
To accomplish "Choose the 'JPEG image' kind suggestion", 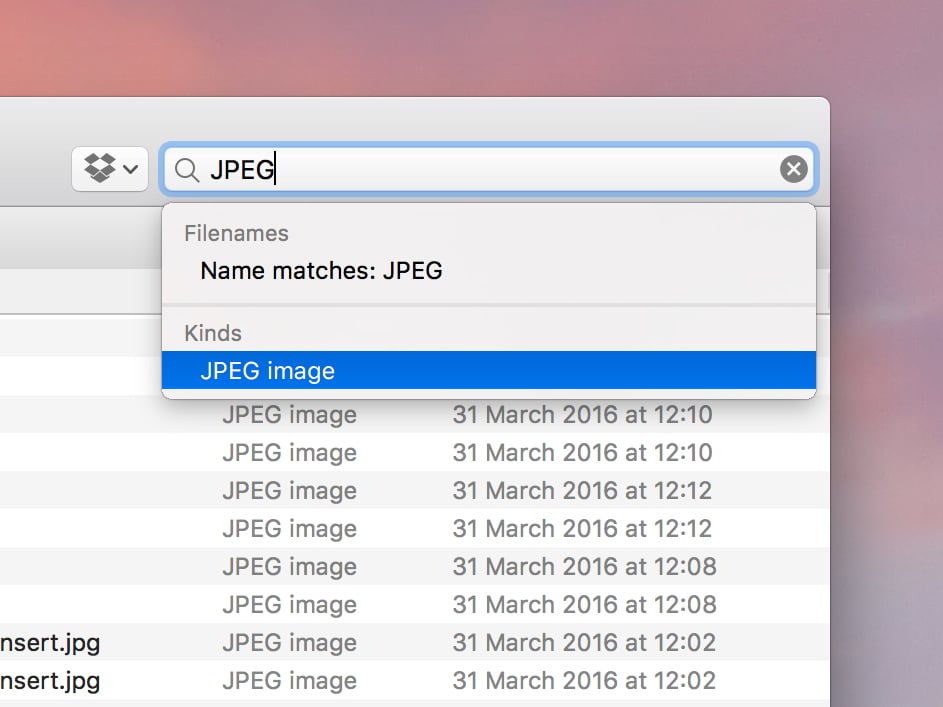I will [x=489, y=371].
